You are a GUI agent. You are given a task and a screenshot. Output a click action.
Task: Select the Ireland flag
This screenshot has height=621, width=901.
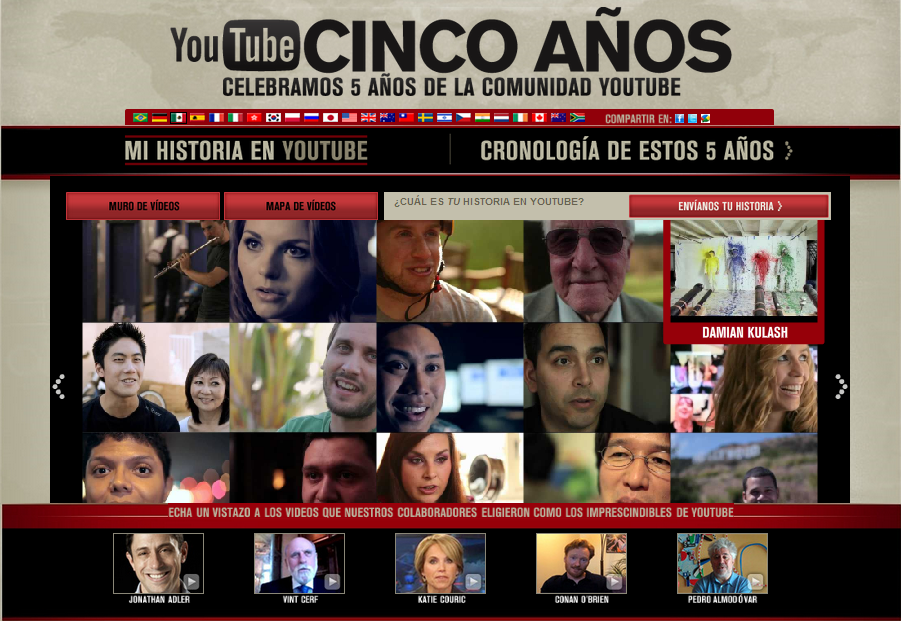520,118
